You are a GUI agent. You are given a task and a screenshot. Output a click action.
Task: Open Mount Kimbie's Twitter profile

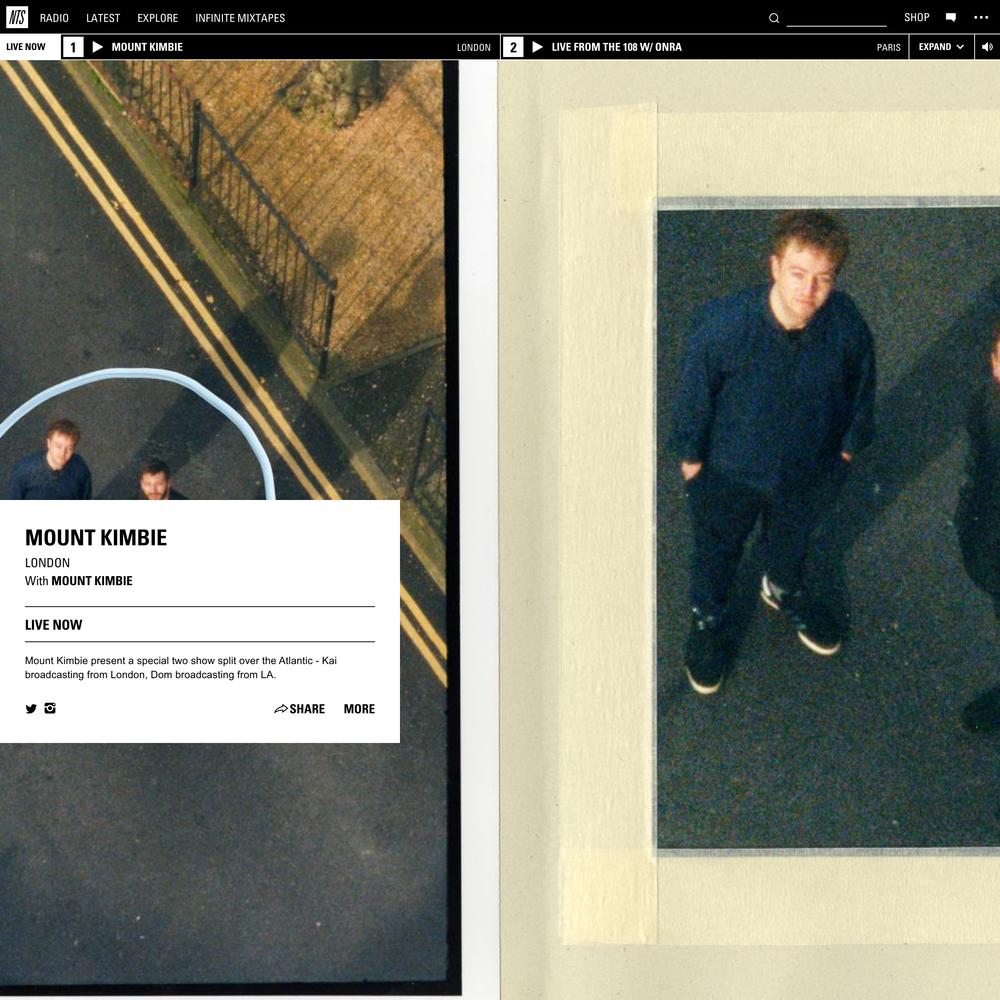pos(31,709)
